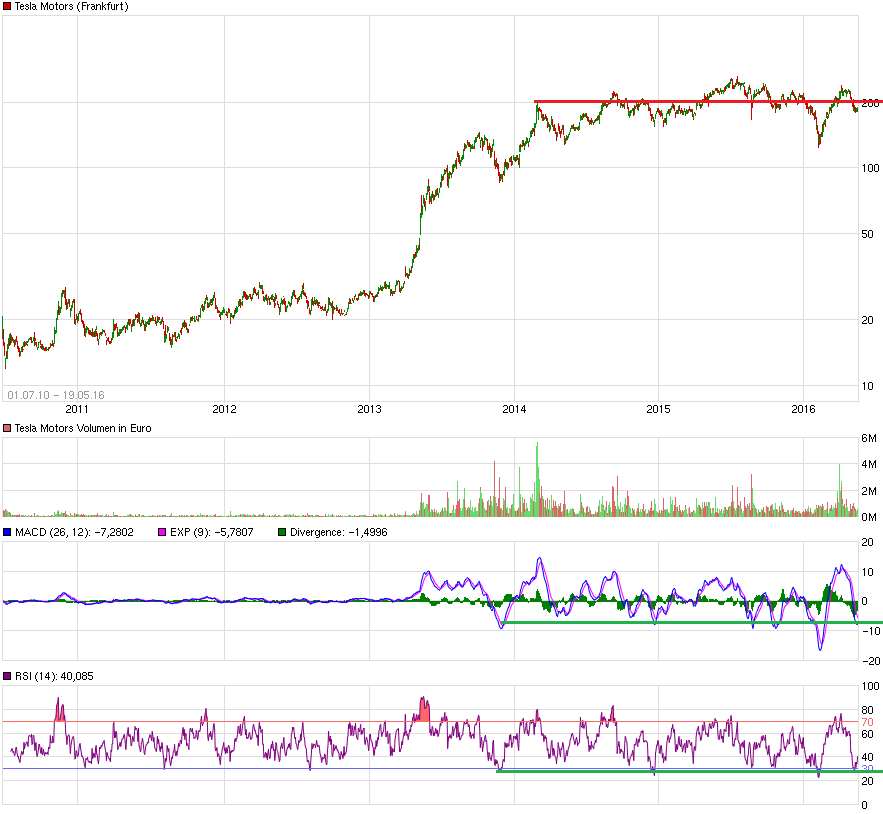Click the RSI overbought level 70 label
This screenshot has width=883, height=814.
tap(868, 722)
